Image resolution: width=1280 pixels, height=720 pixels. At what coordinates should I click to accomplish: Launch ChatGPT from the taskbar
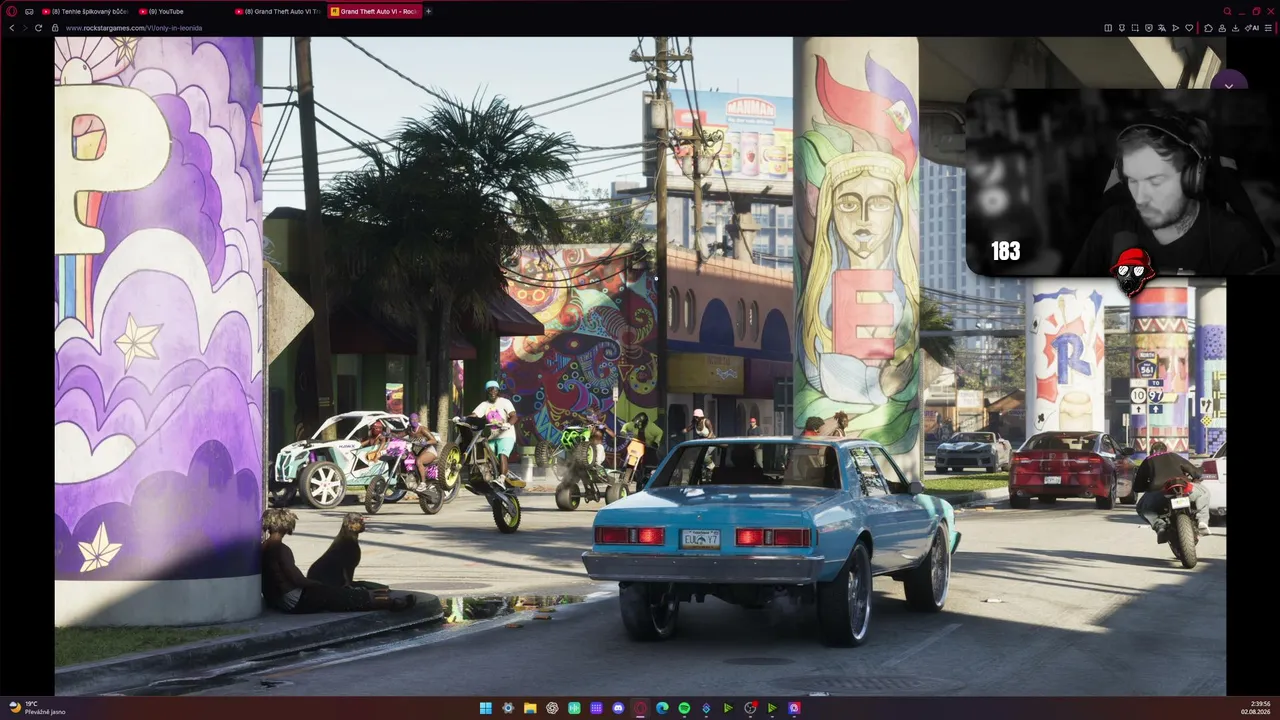pos(552,708)
